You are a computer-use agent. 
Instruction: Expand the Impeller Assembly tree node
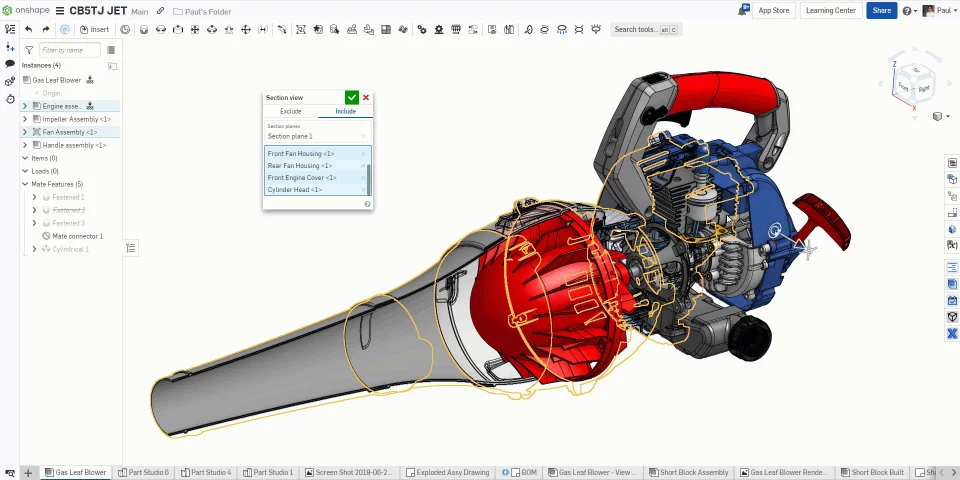pos(25,119)
